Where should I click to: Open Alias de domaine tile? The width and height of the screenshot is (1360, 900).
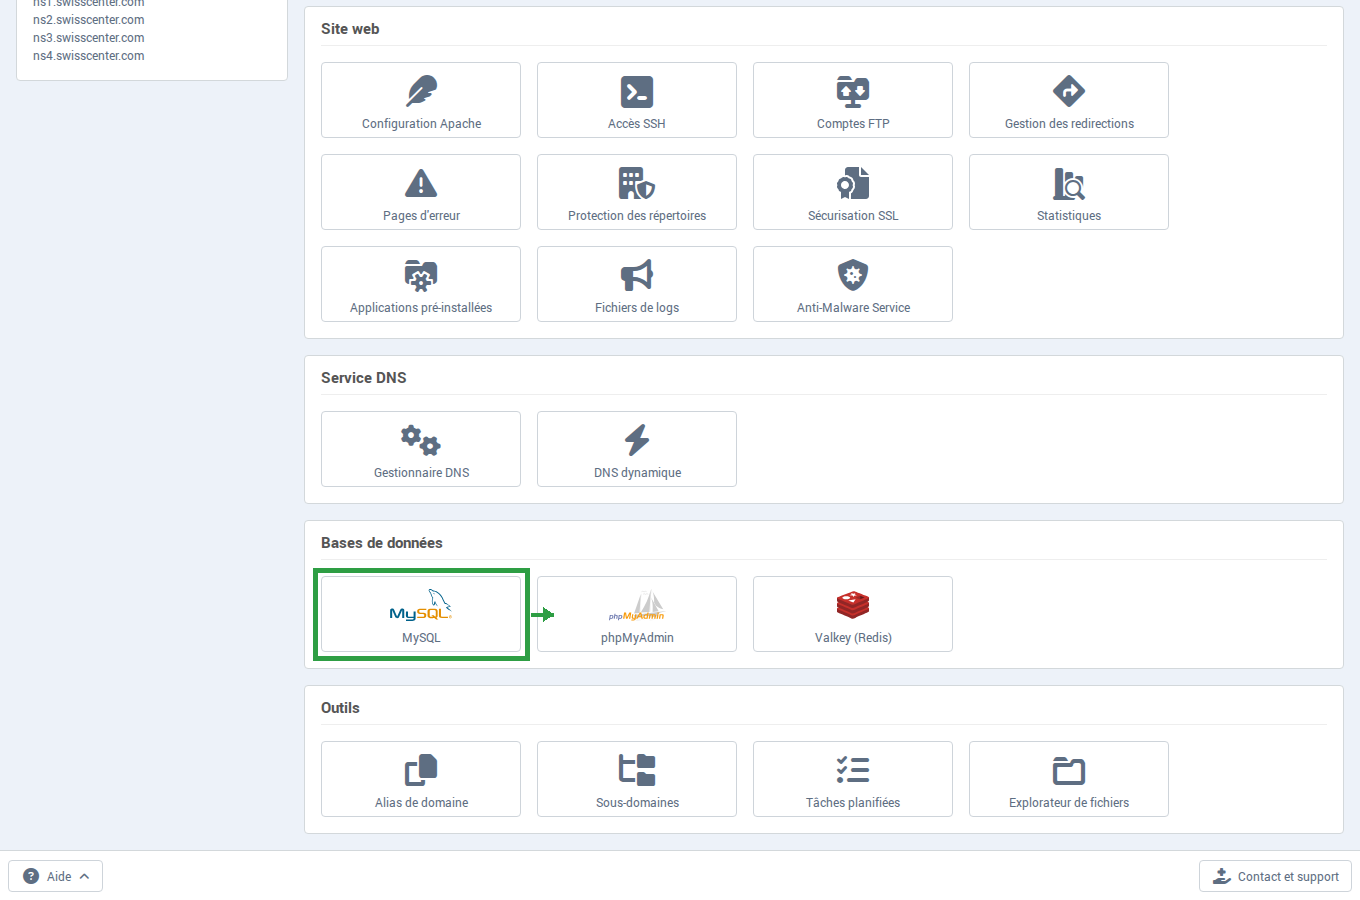(x=421, y=779)
